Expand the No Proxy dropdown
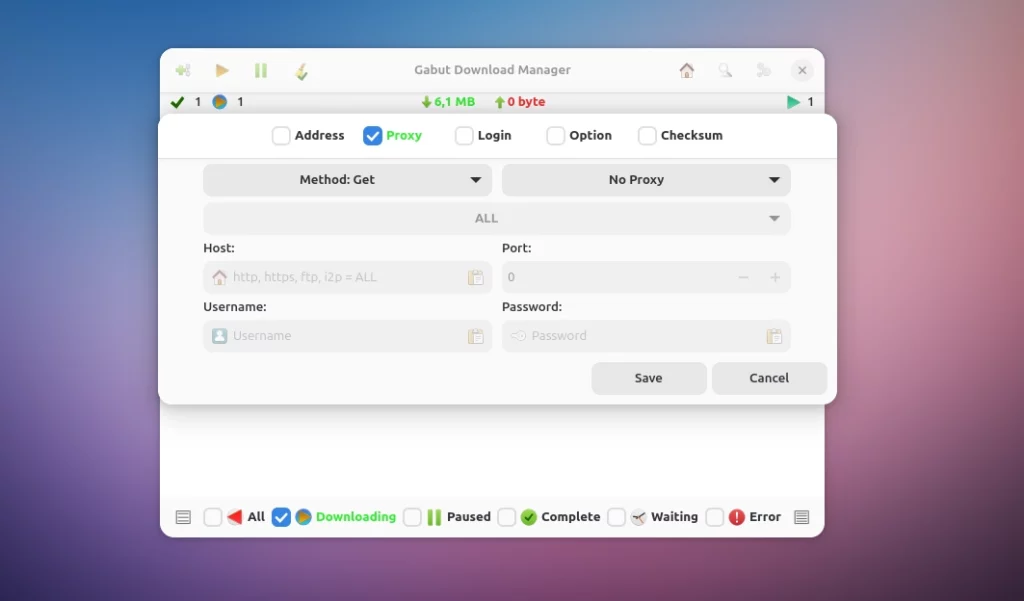The image size is (1024, 601). [x=646, y=180]
